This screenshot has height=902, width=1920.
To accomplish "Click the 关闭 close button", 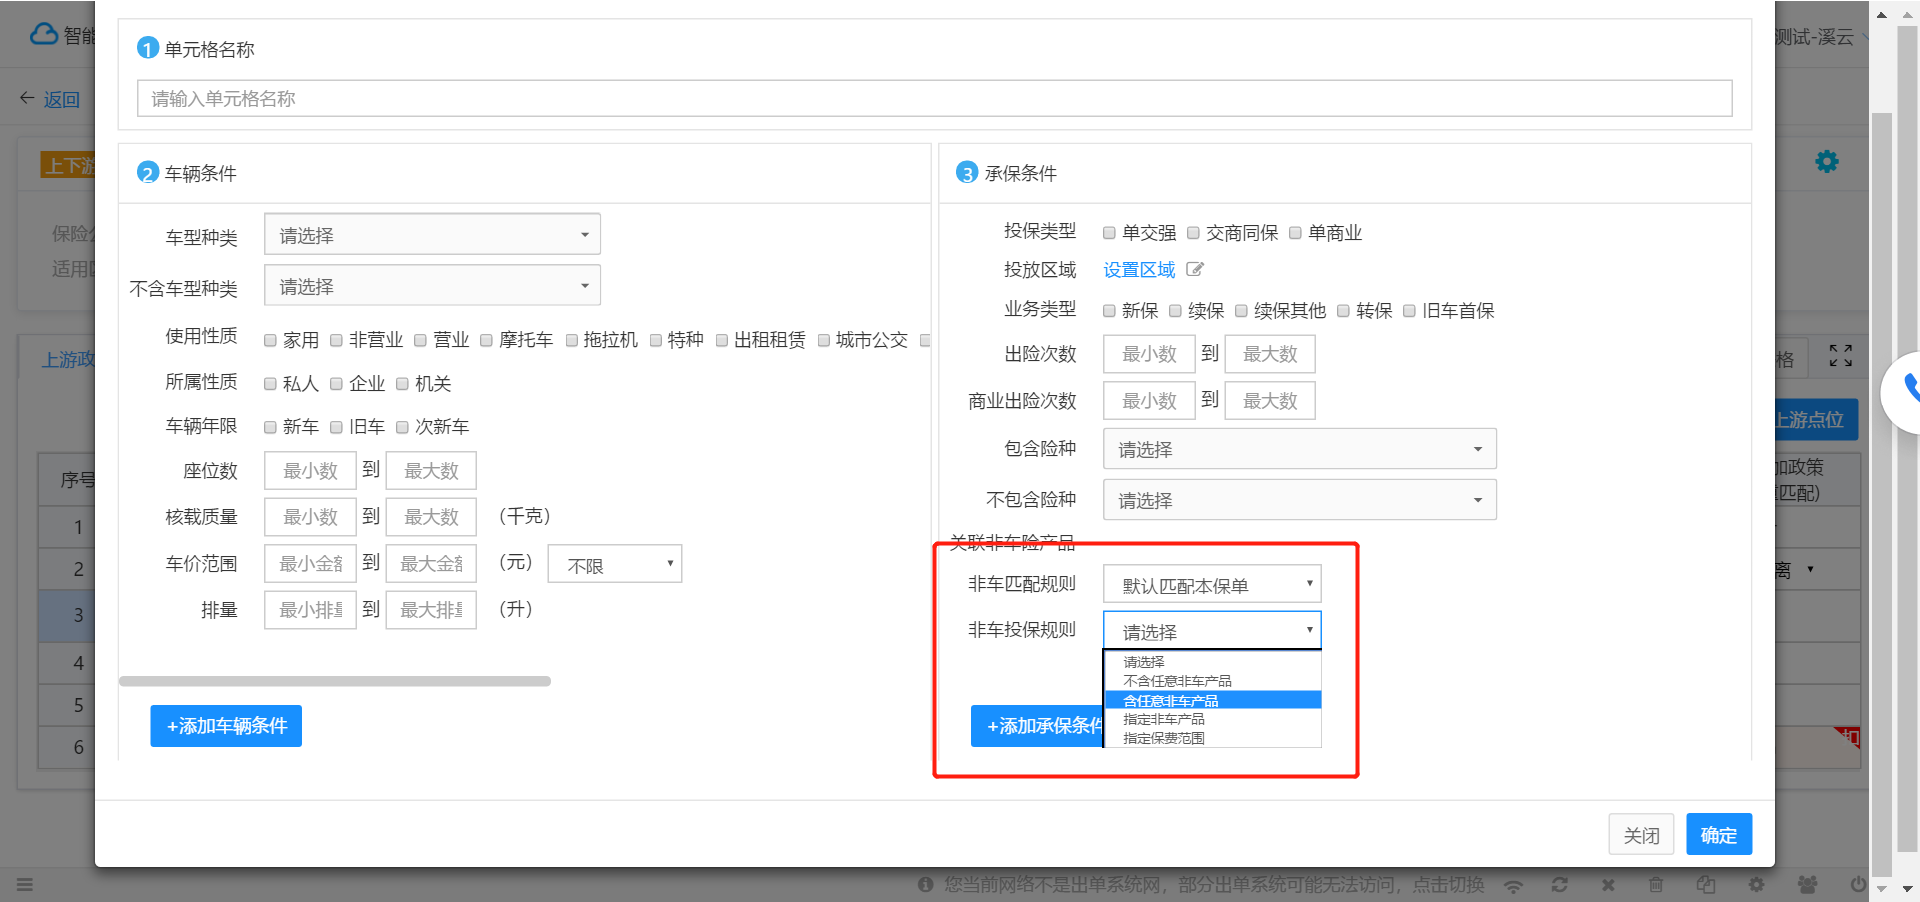I will click(1641, 834).
